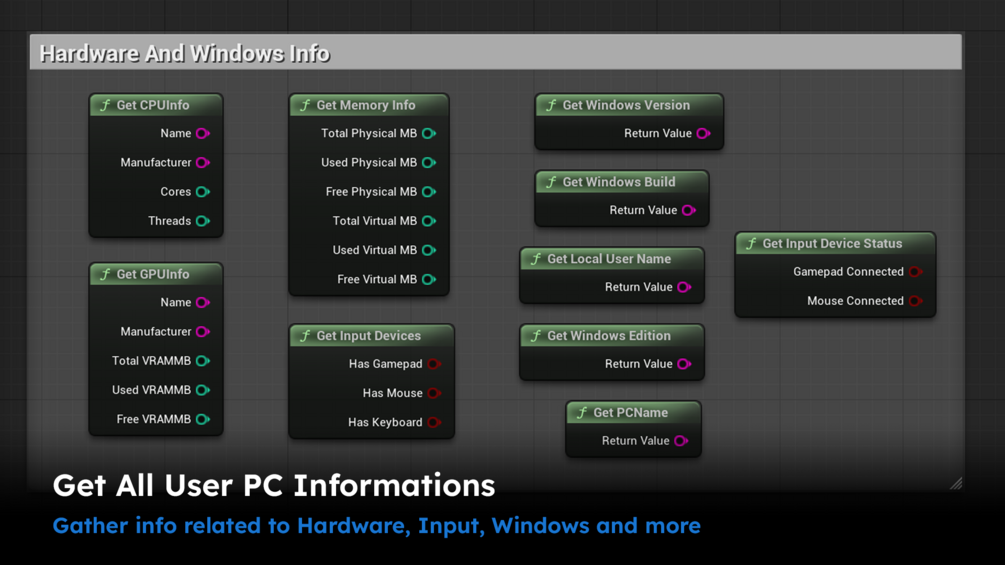Select the Get Input Device Status node header

pyautogui.click(x=835, y=243)
